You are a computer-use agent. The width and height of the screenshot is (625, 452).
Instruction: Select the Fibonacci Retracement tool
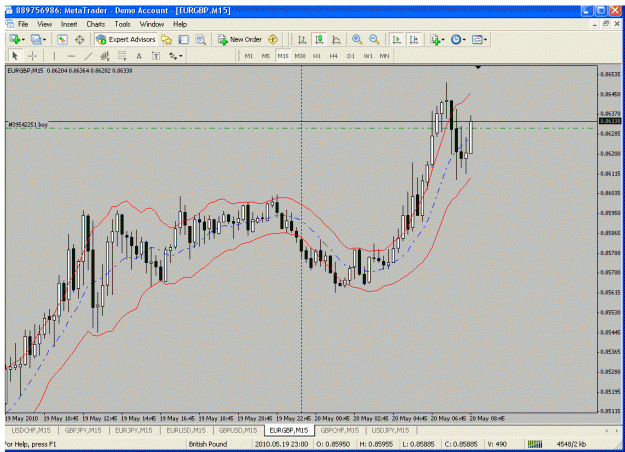point(122,56)
